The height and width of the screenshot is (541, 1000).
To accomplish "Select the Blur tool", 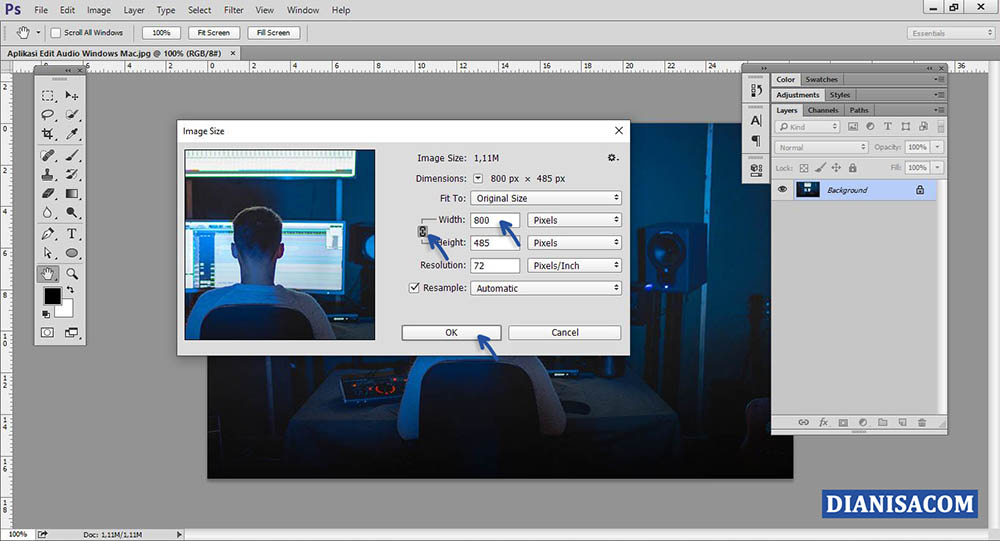I will (48, 212).
